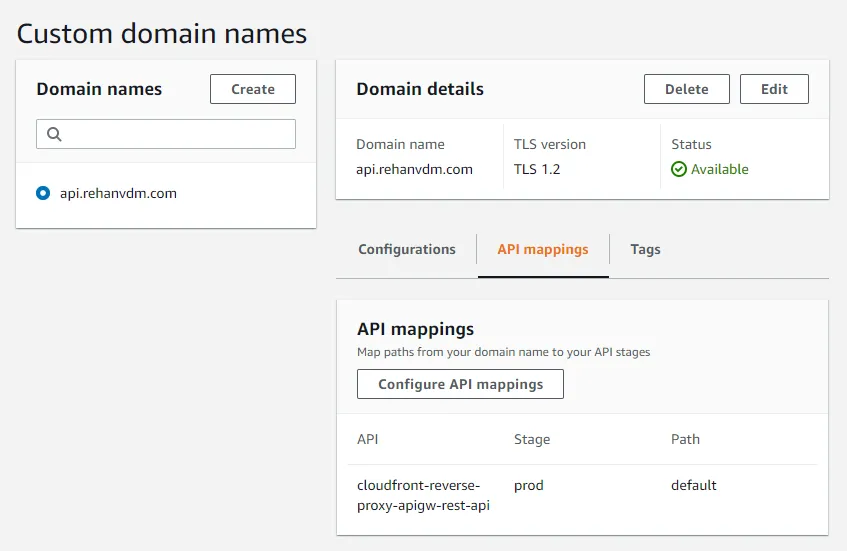Open Edit for the domain details
Viewport: 847px width, 551px height.
pos(774,89)
